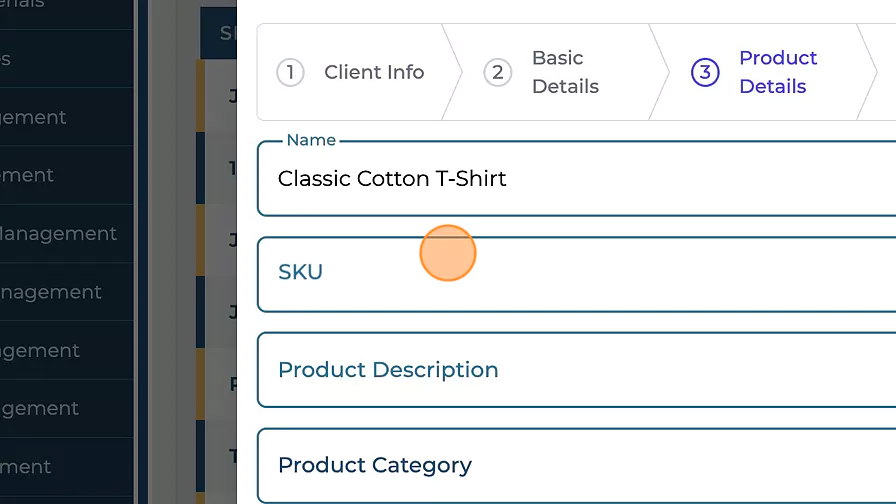Click the step 3 number circle
896x504 pixels.
click(x=705, y=72)
